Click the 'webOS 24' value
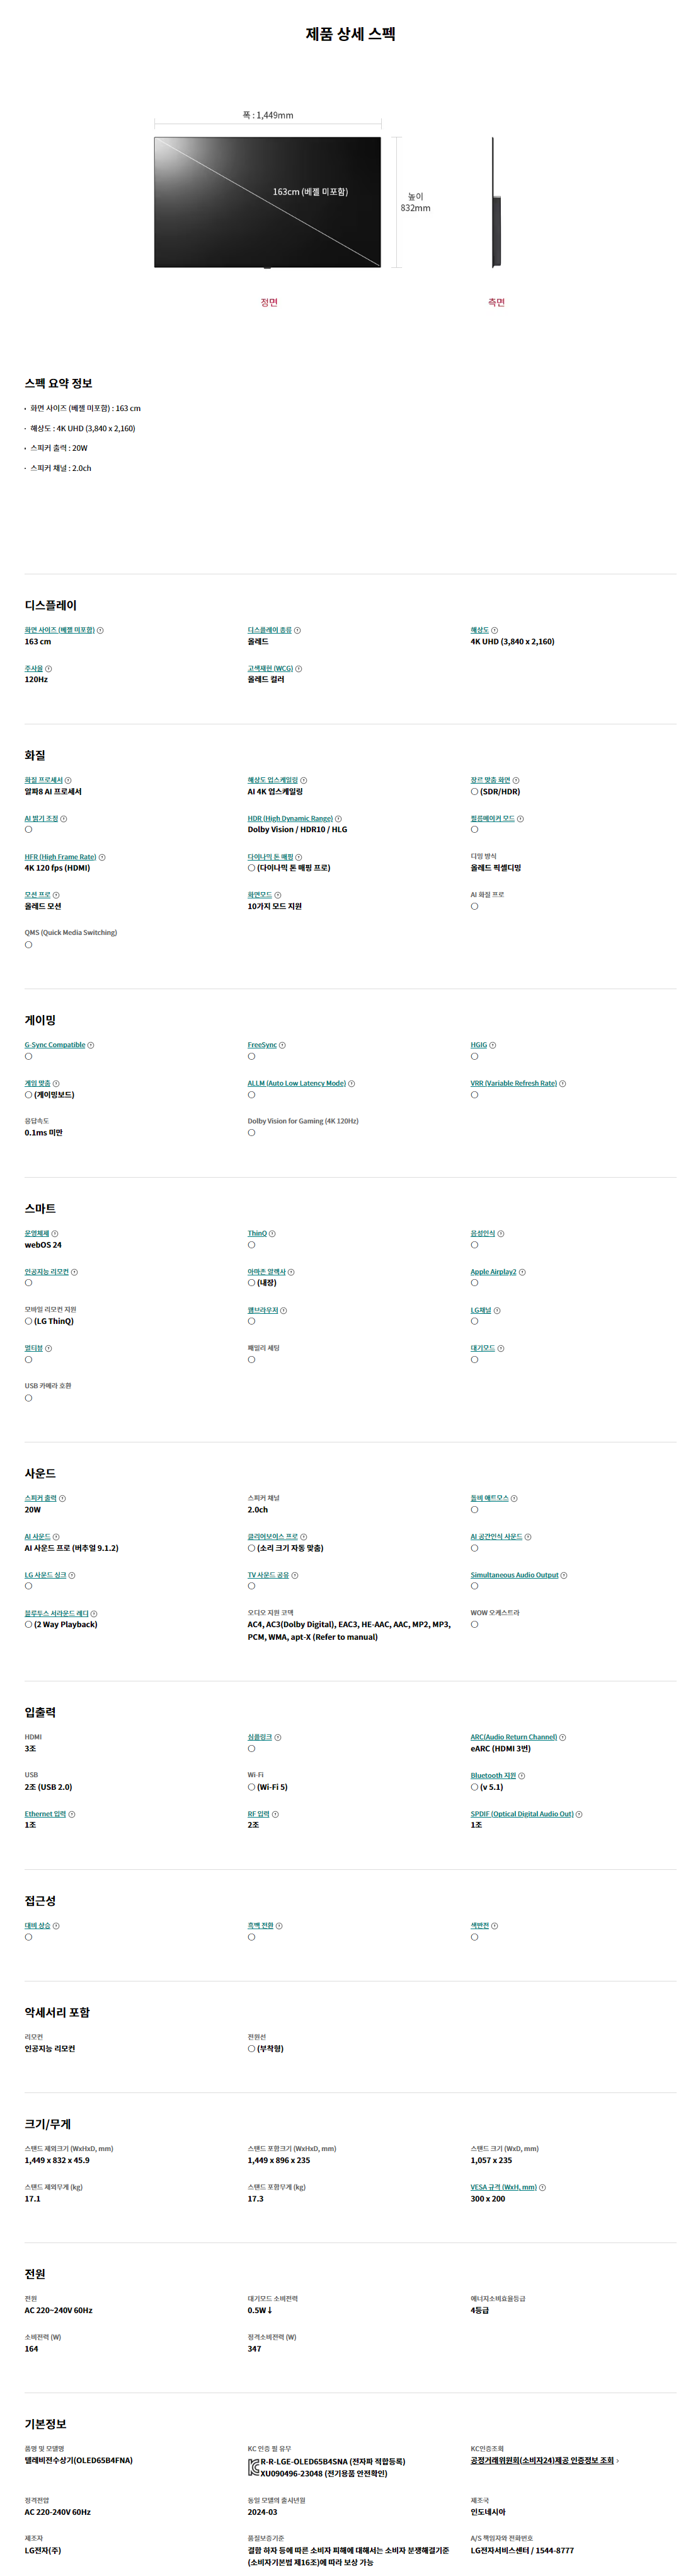693x2576 pixels. (43, 1245)
